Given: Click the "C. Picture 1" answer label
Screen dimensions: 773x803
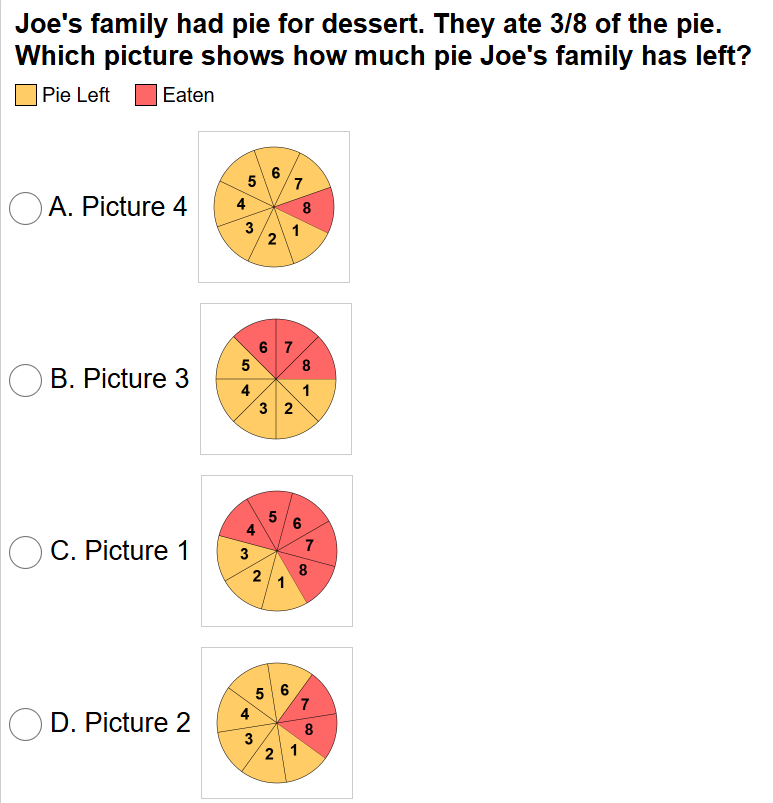Looking at the screenshot, I should coord(120,551).
